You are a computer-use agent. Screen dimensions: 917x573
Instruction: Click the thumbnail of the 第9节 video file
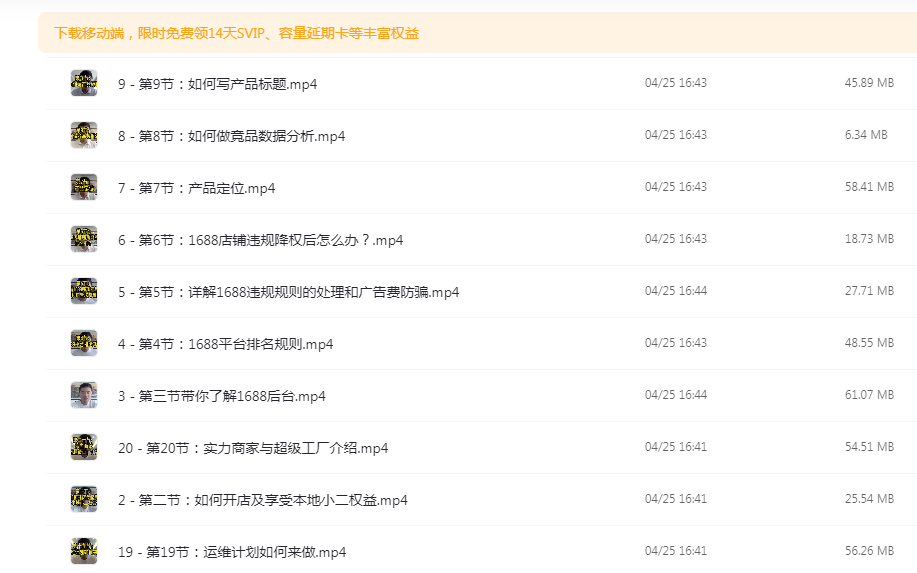point(84,83)
